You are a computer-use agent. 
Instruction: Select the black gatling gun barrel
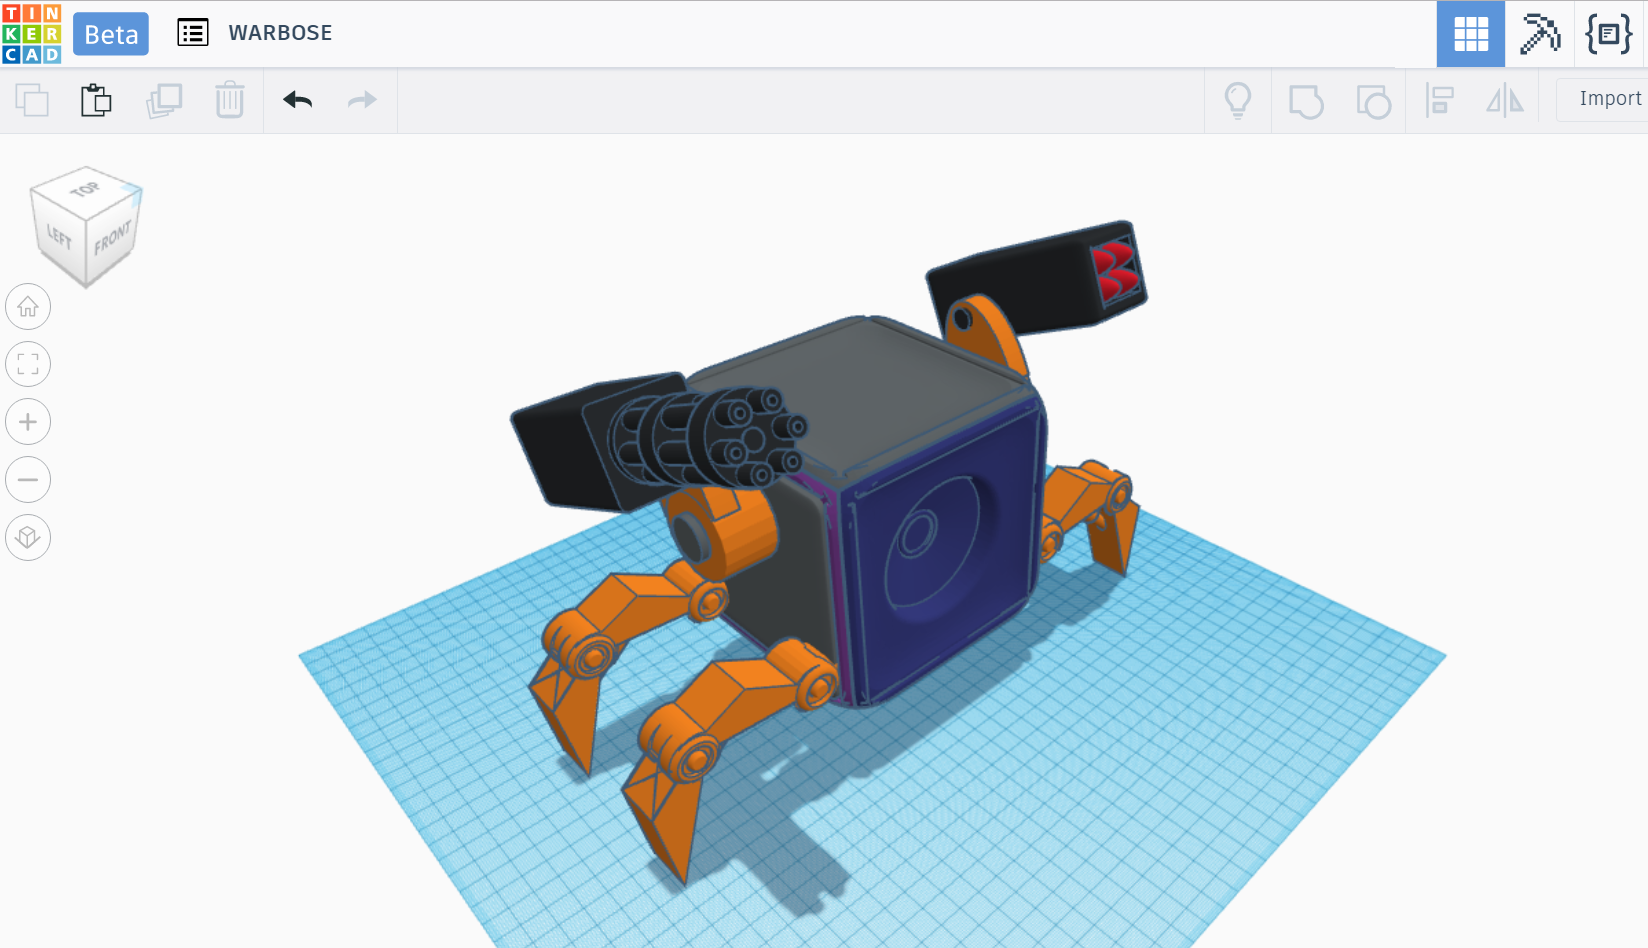click(x=710, y=440)
